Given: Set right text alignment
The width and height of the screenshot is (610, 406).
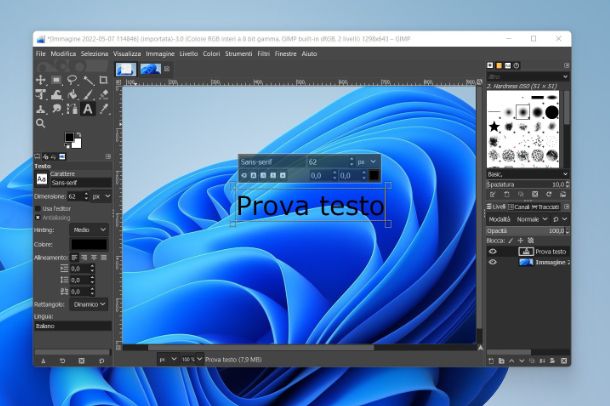Looking at the screenshot, I should click(84, 257).
